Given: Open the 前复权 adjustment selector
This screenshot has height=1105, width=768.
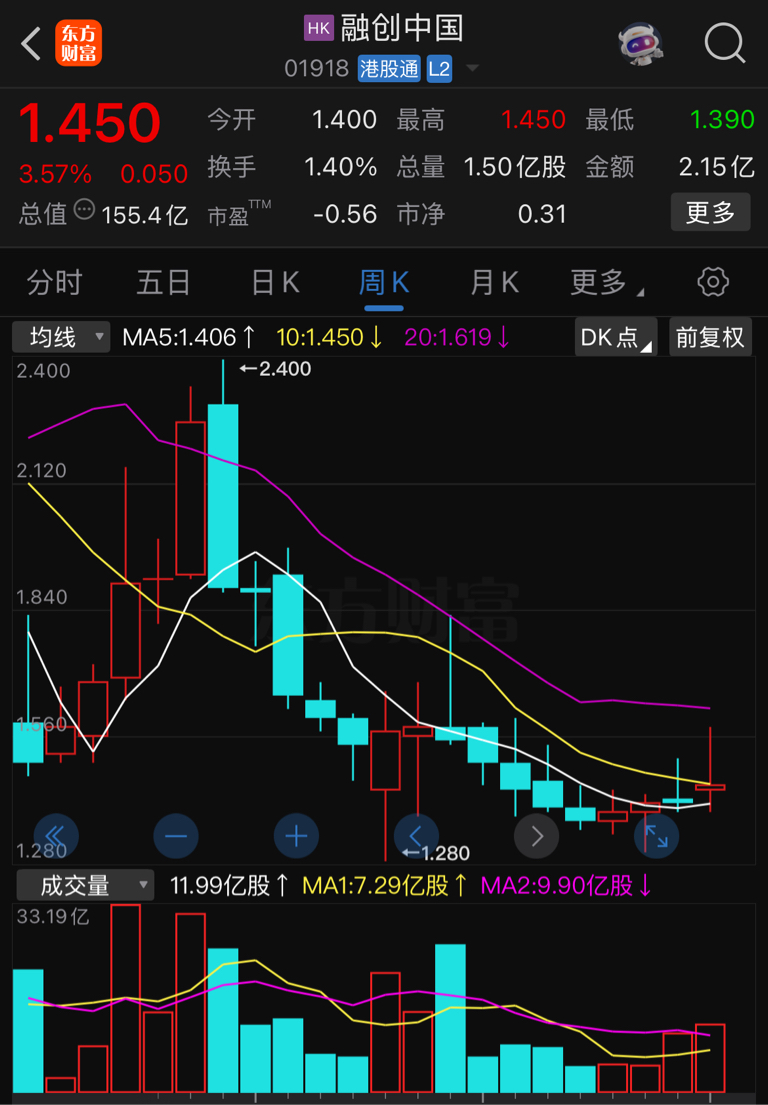Looking at the screenshot, I should [x=710, y=337].
